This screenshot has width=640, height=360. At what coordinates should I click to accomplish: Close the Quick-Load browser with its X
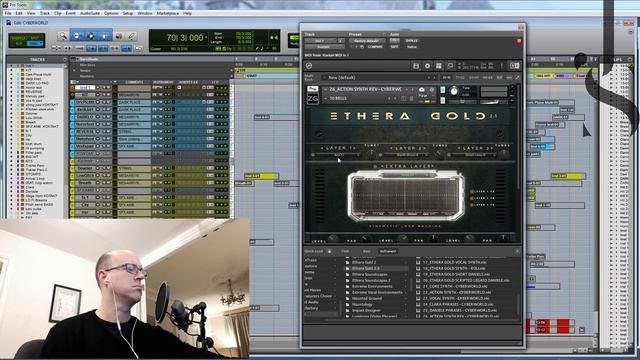[x=517, y=251]
